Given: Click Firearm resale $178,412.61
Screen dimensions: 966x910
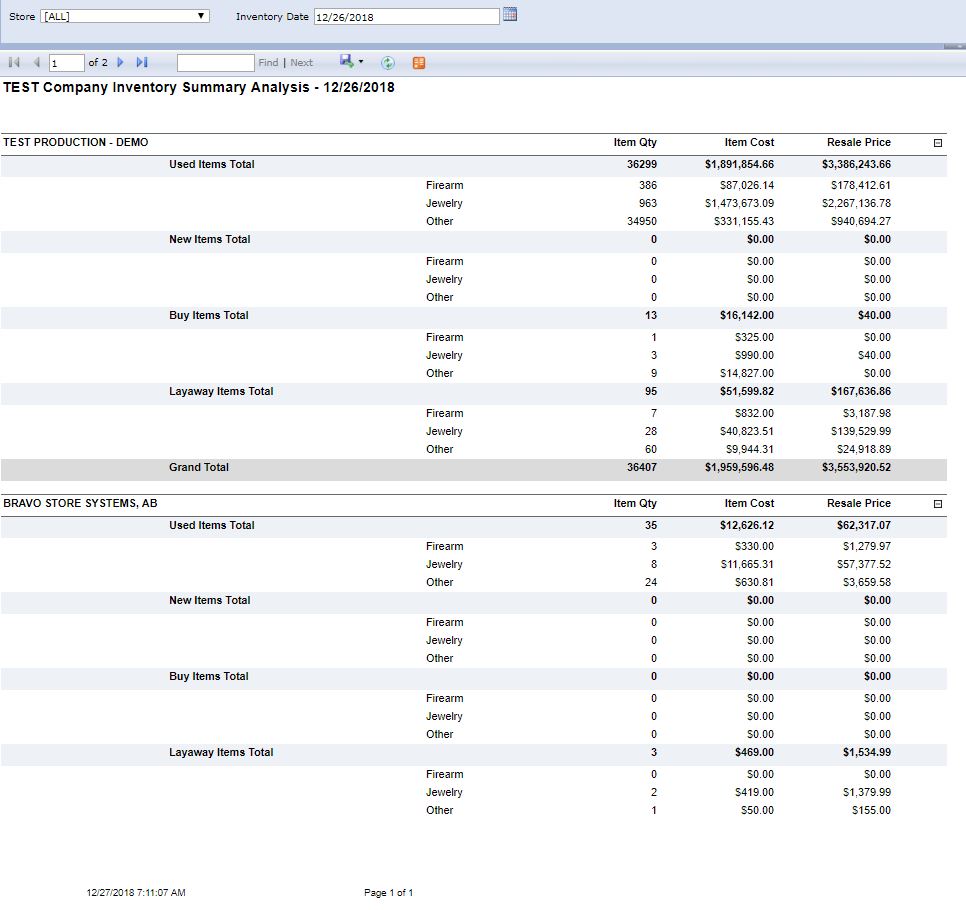Looking at the screenshot, I should click(x=861, y=185).
